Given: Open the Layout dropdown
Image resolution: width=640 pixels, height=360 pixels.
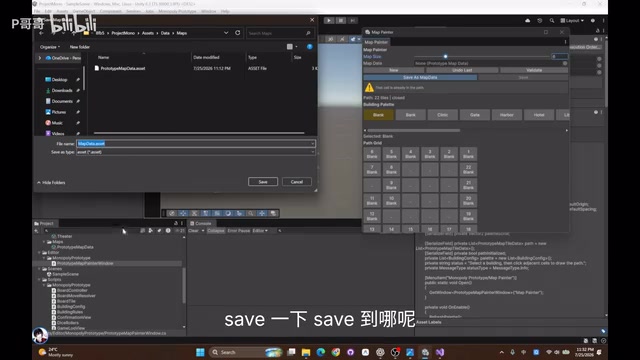Looking at the screenshot, I should click(x=572, y=20).
